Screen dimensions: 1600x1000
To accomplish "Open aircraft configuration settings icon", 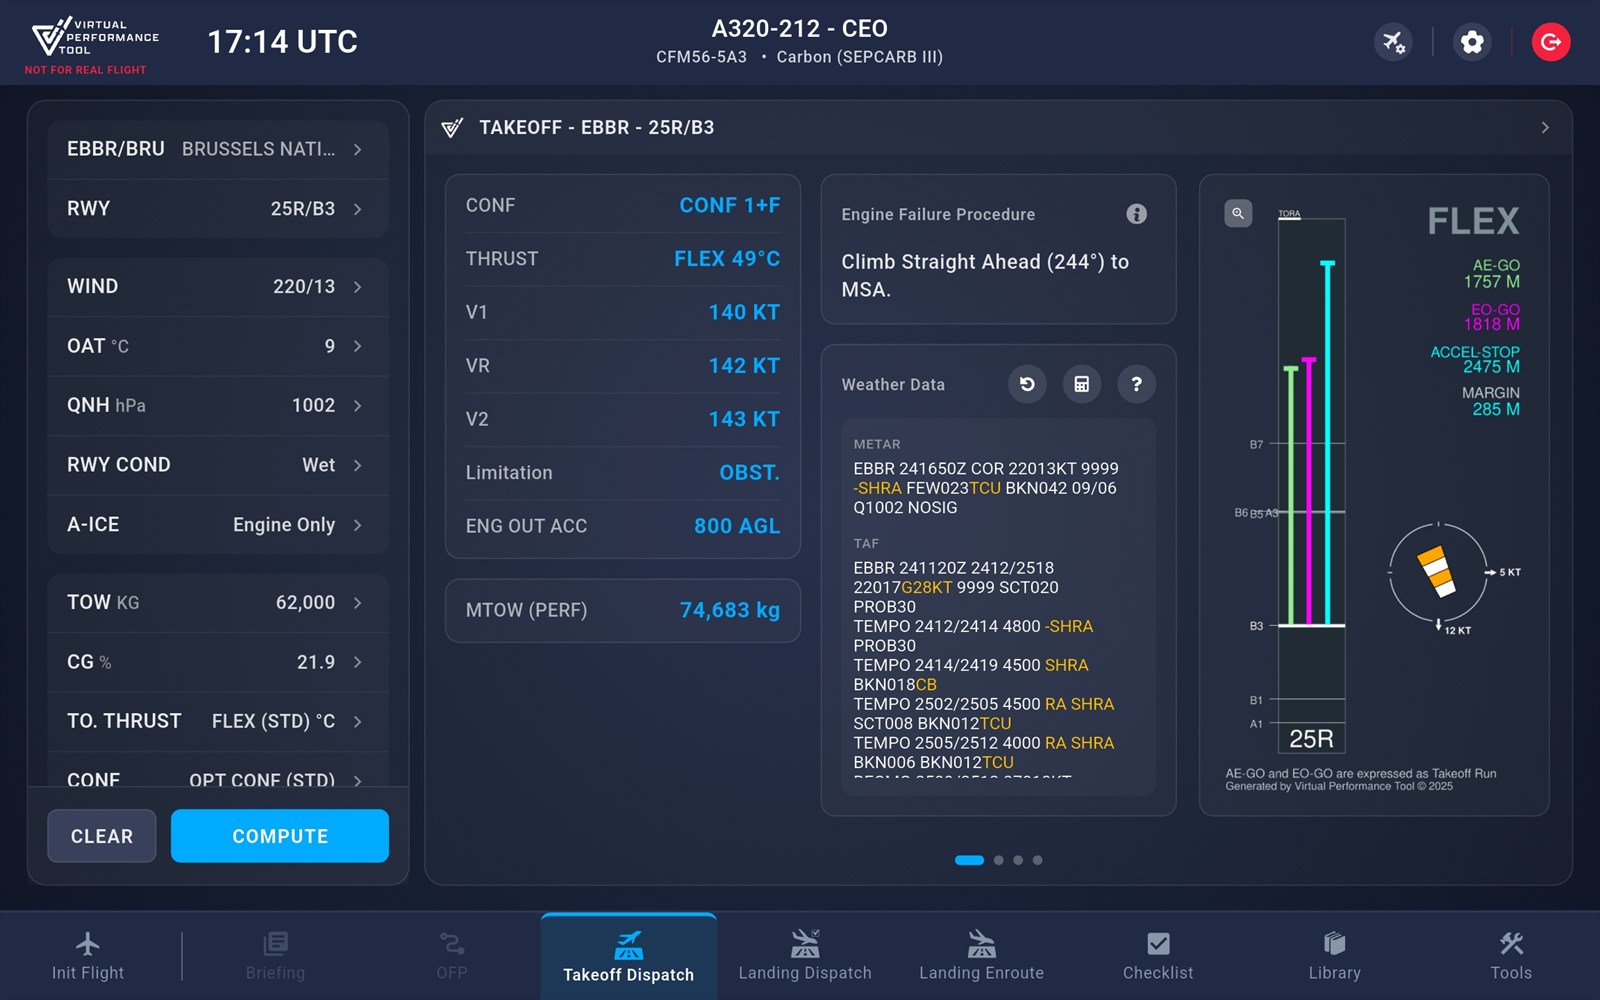I will point(1393,42).
